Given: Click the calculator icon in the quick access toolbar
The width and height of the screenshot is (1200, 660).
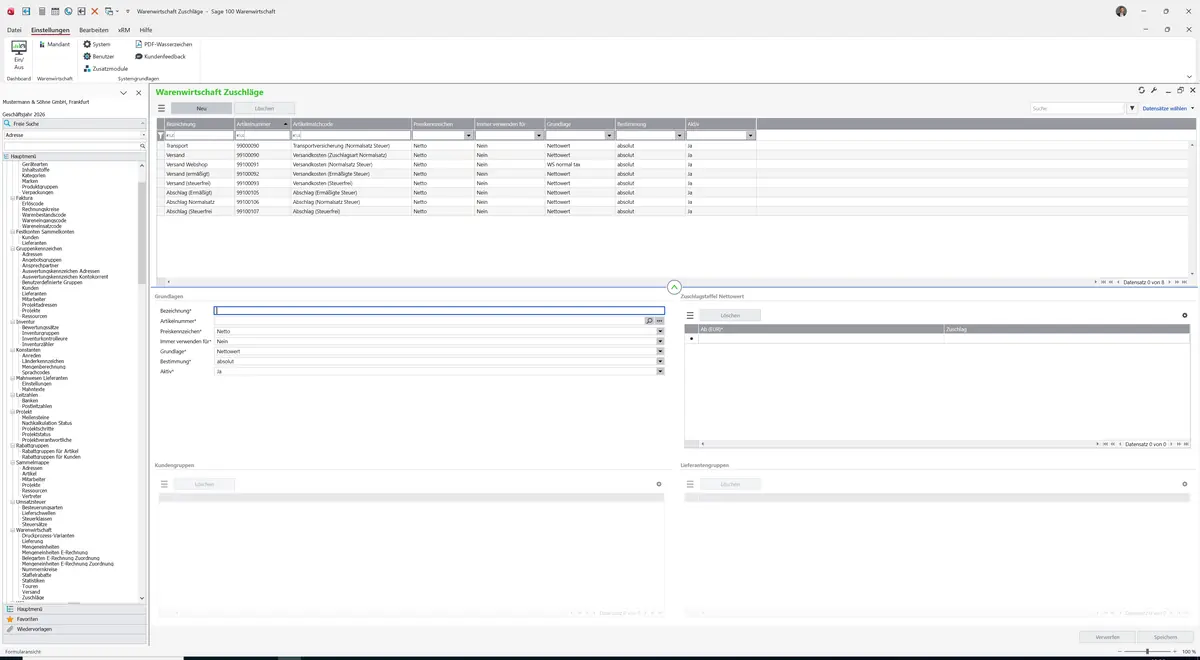Looking at the screenshot, I should (41, 11).
